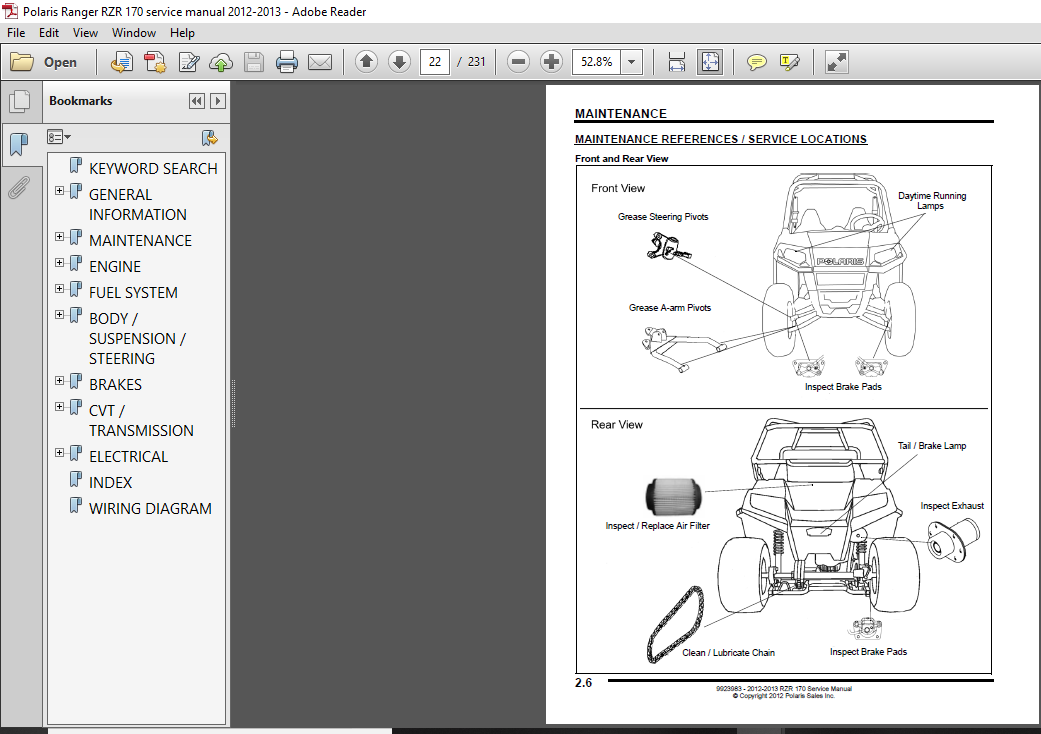
Task: Click the zoom field showing 52.8%
Action: coord(597,62)
